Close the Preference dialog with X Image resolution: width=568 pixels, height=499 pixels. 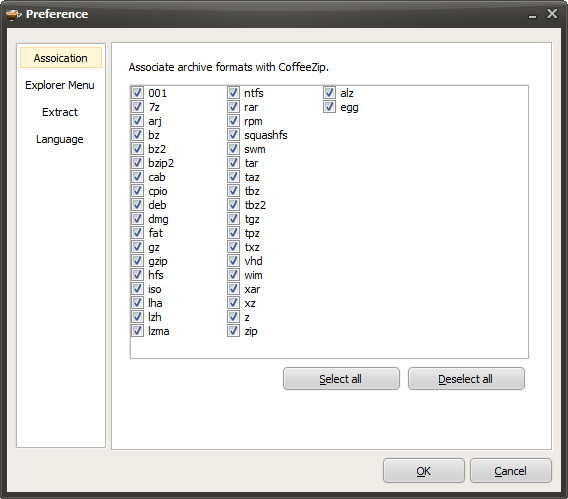click(x=552, y=14)
